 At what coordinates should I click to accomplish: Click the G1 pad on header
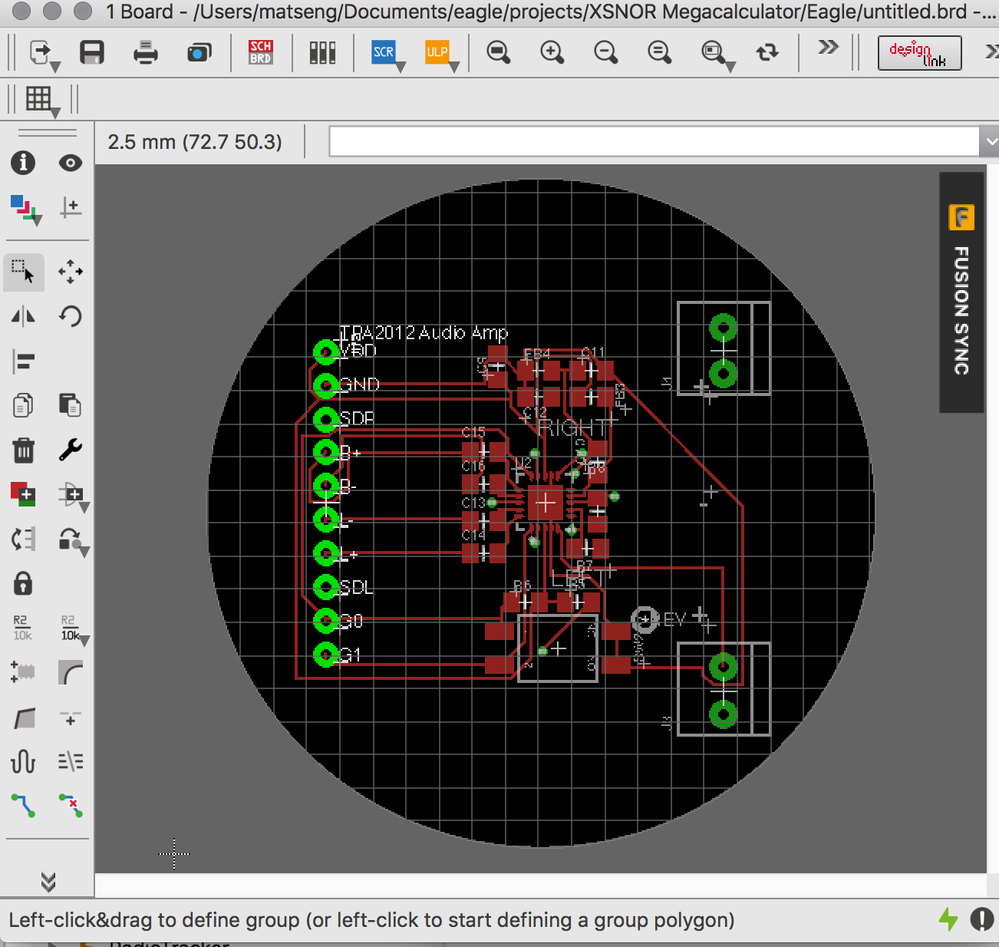(326, 654)
